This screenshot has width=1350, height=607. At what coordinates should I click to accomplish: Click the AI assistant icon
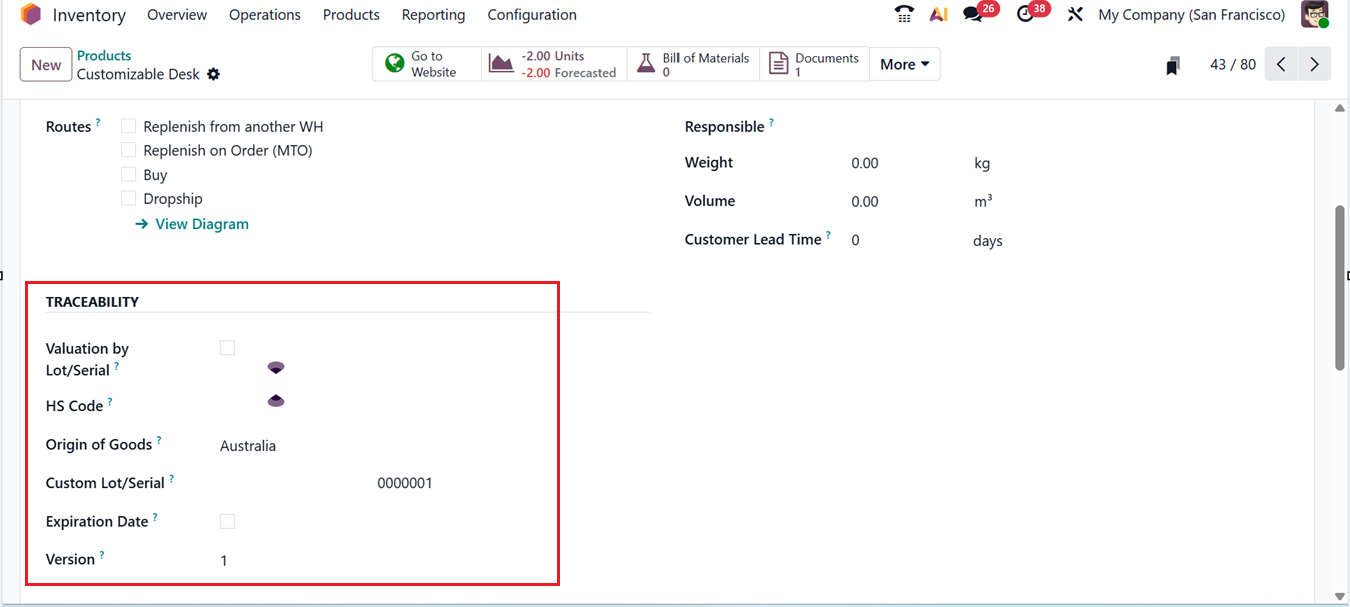(x=938, y=14)
